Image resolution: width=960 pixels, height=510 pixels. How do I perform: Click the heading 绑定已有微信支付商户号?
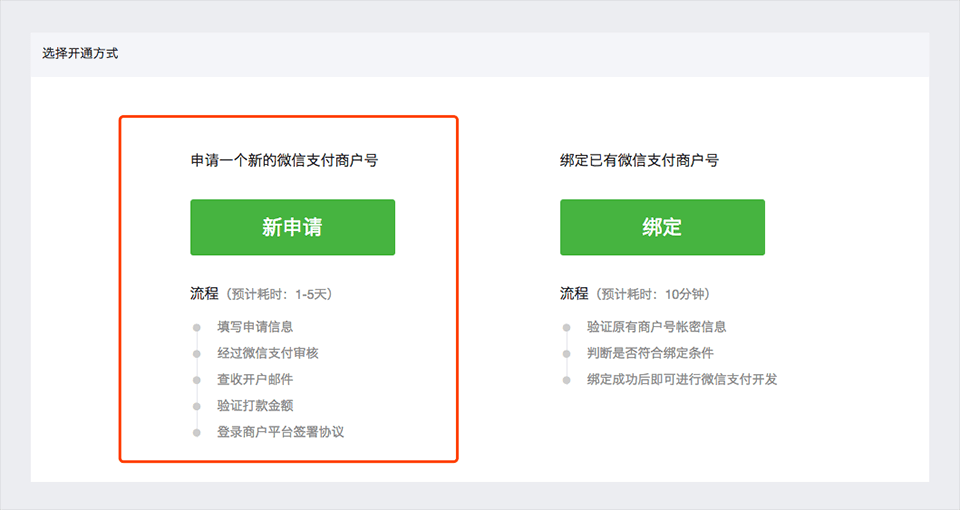[x=640, y=161]
